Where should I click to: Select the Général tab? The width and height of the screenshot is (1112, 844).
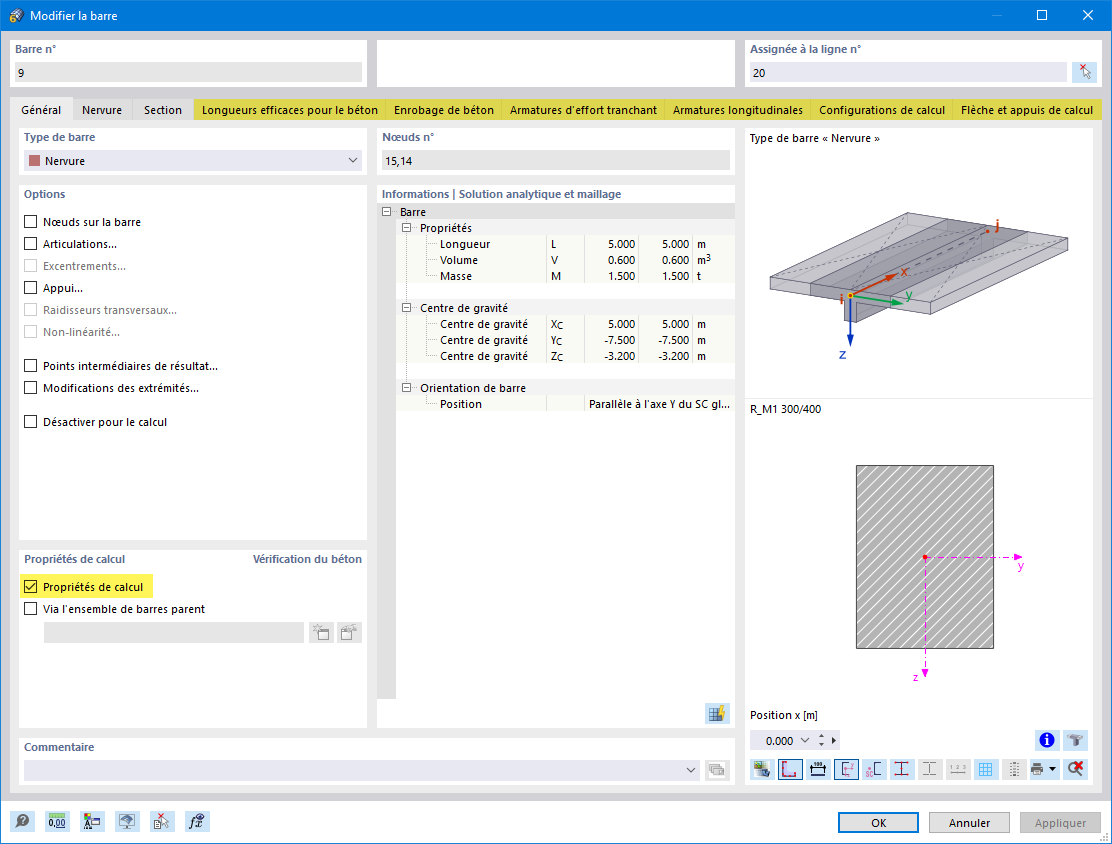coord(41,109)
